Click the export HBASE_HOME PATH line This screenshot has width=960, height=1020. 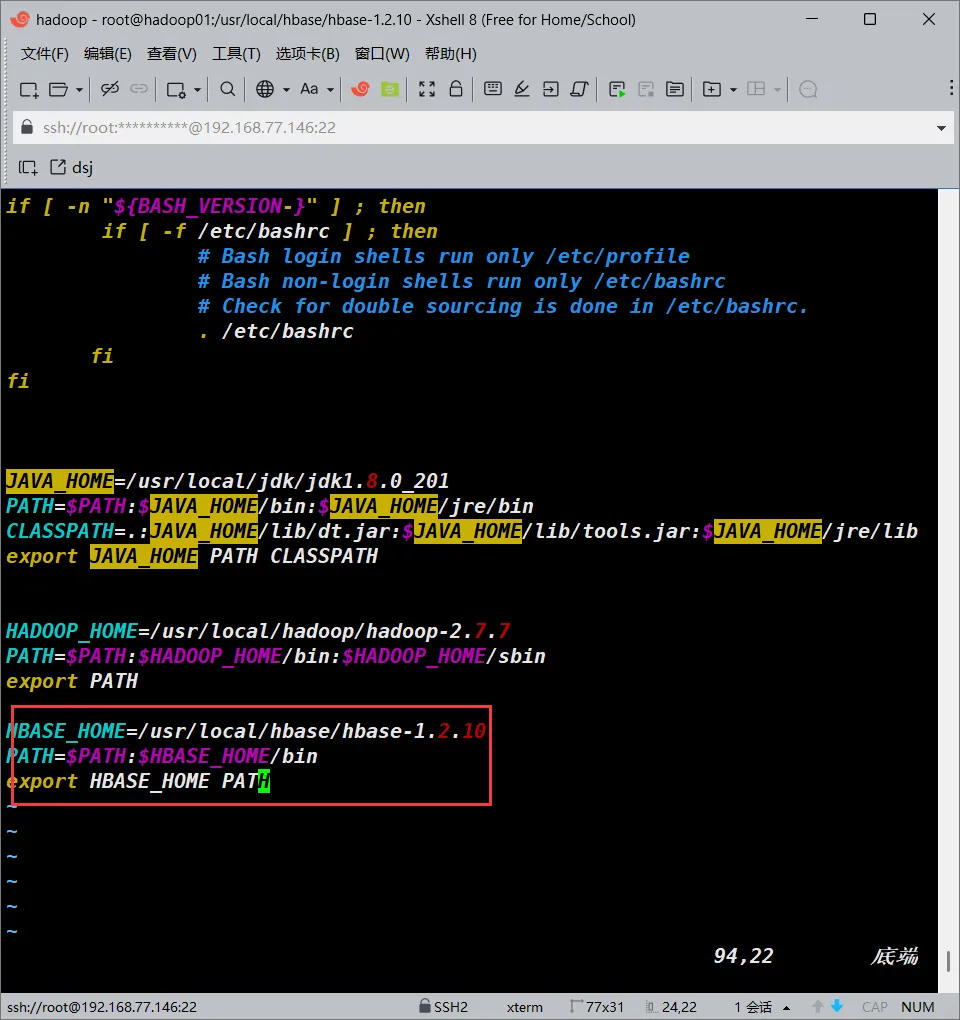click(x=138, y=781)
